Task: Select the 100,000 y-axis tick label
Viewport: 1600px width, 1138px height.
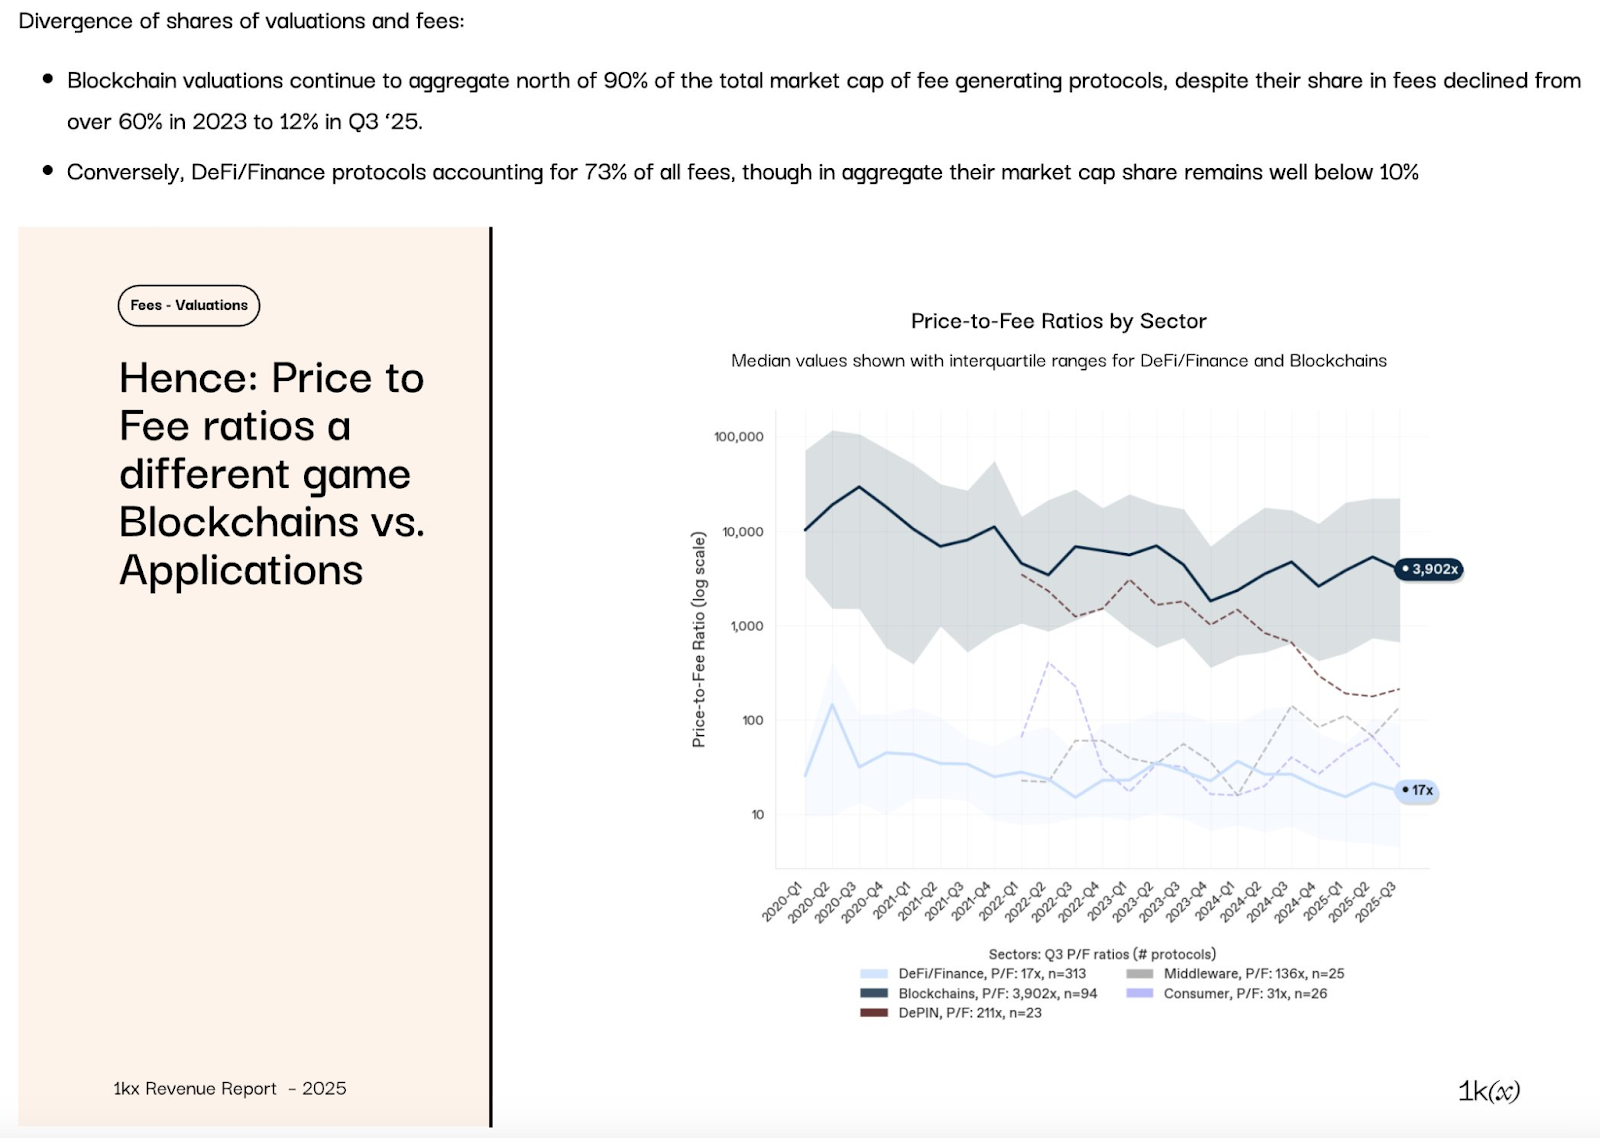Action: [x=738, y=437]
